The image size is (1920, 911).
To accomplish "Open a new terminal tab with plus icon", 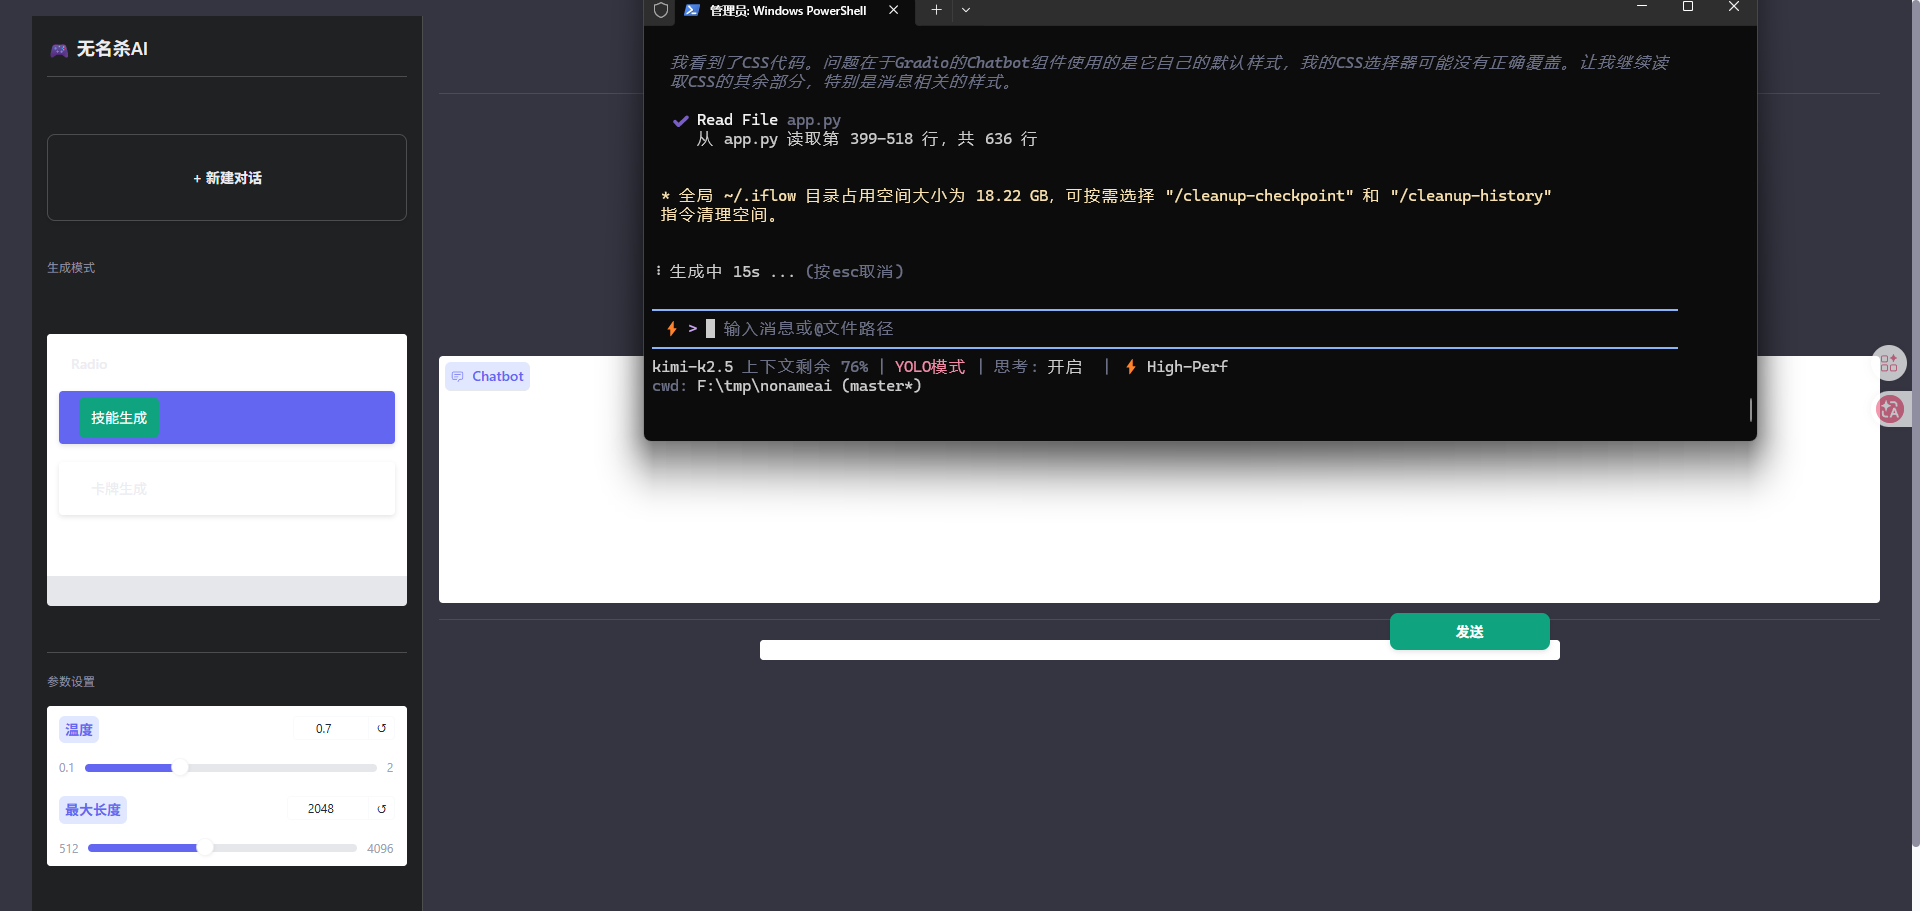I will [x=936, y=10].
